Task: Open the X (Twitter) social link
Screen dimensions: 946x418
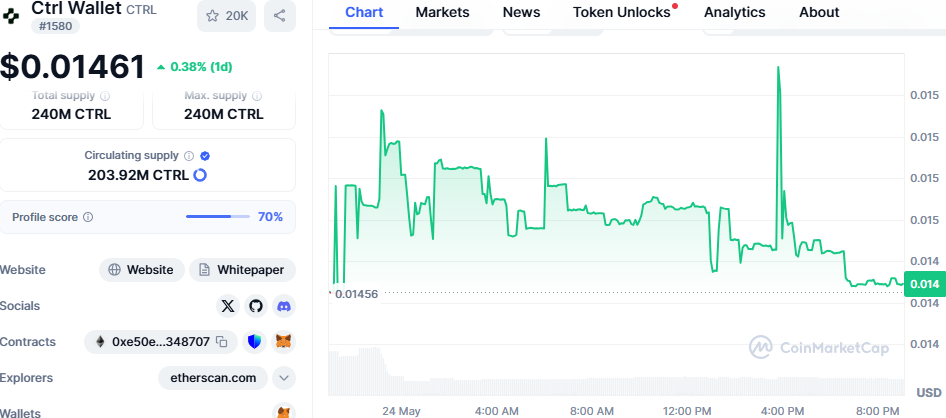Action: (x=227, y=306)
